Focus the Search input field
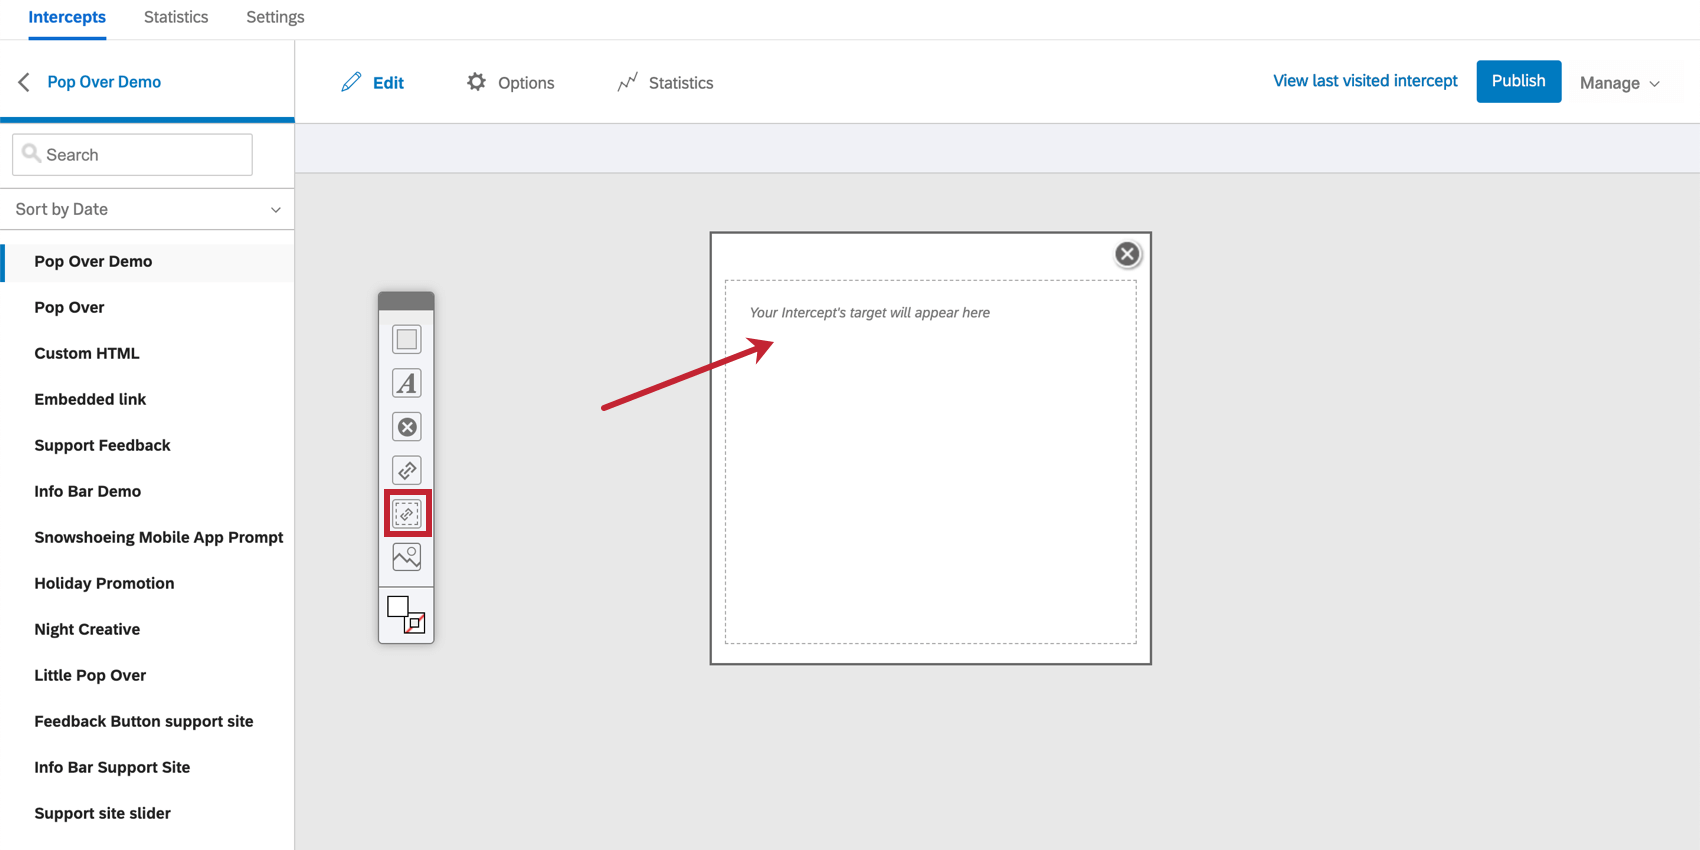 click(x=132, y=155)
